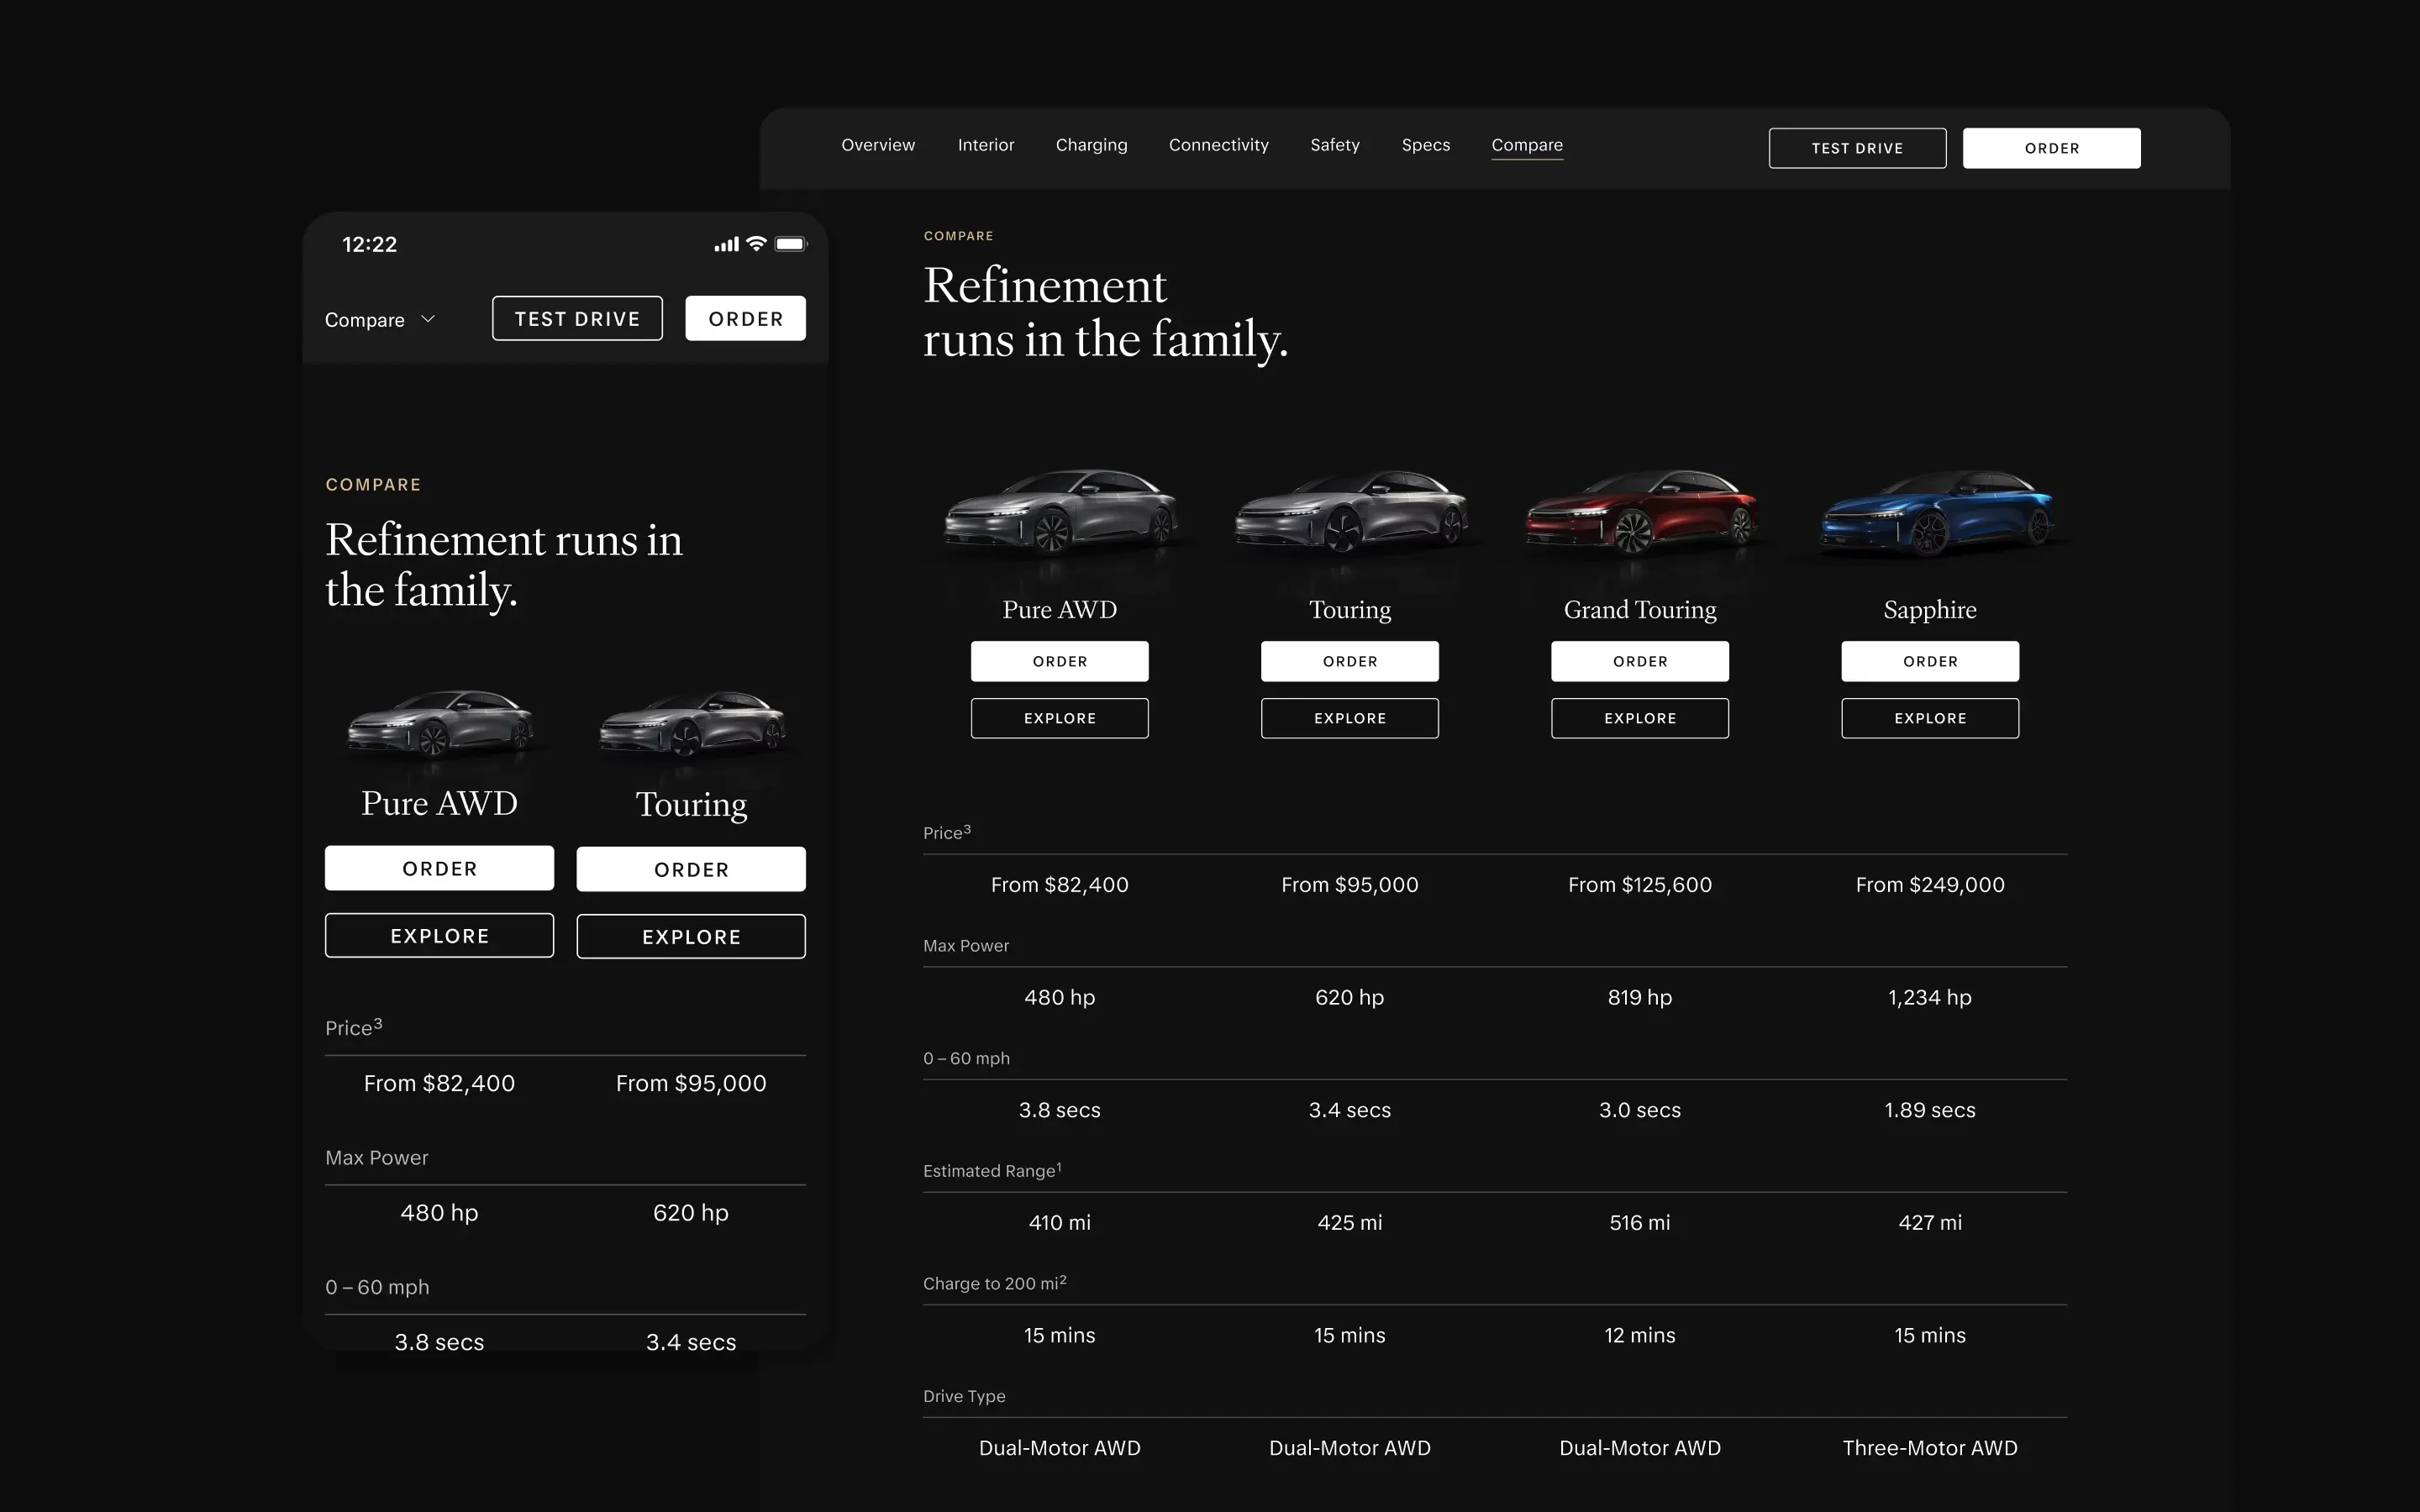2420x1512 pixels.
Task: Order the Sapphire model
Action: [x=1930, y=661]
